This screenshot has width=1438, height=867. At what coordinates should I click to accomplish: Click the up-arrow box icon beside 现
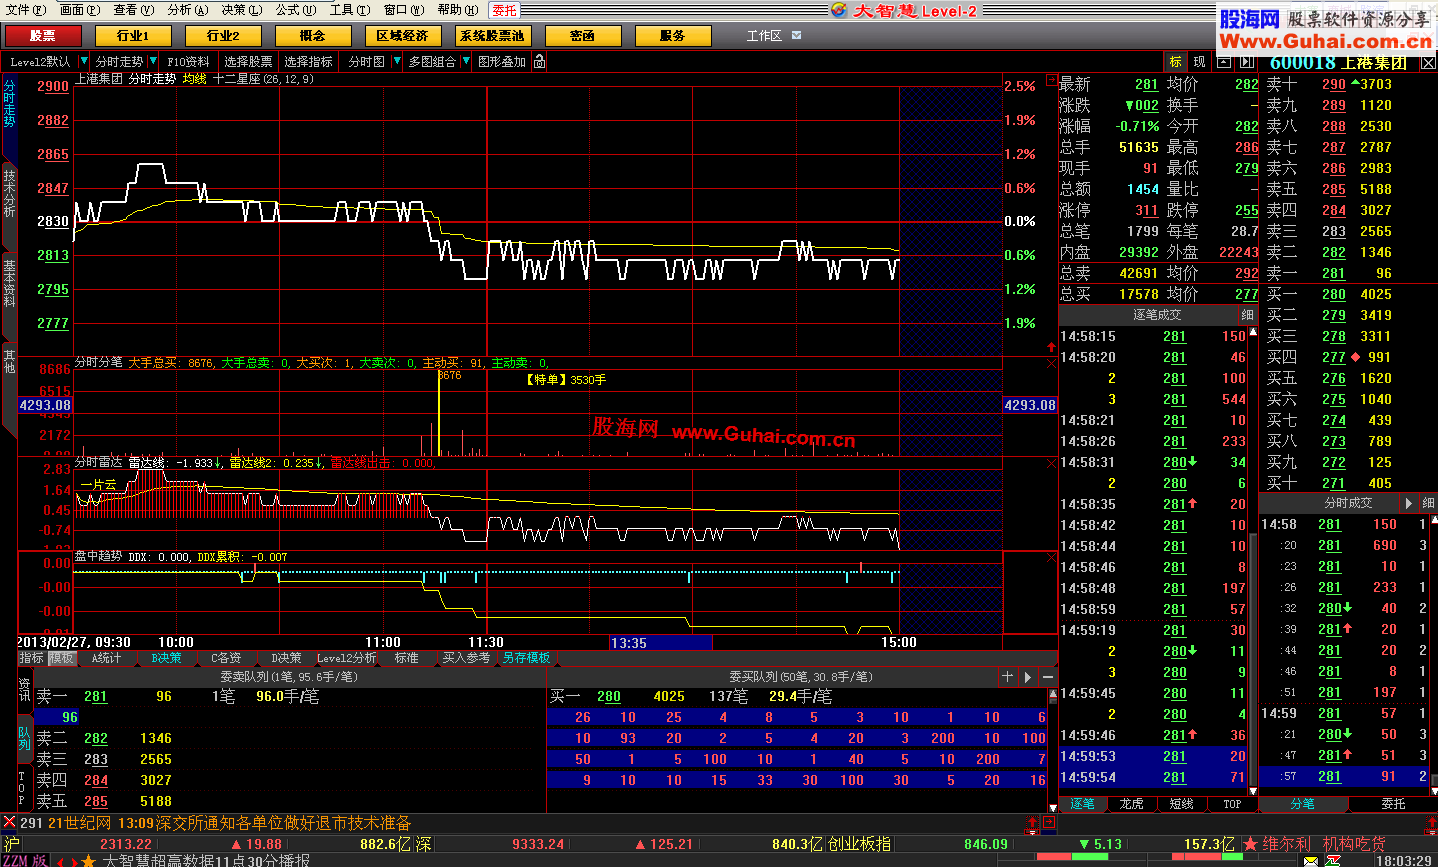tap(1222, 62)
